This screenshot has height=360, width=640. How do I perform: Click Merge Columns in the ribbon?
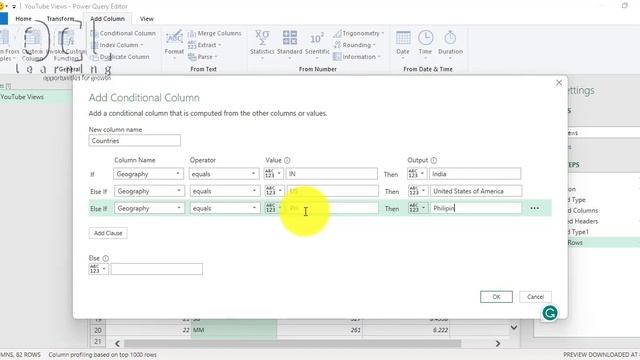pos(215,33)
